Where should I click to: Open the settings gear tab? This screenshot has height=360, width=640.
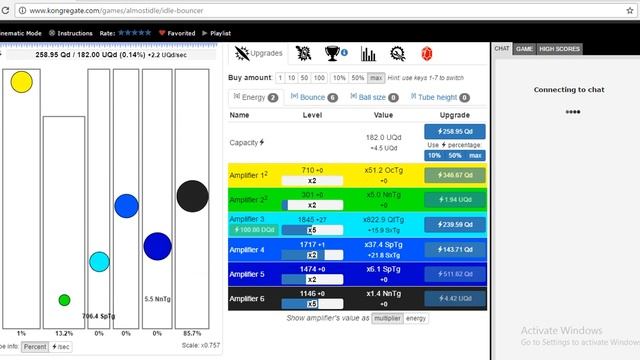[x=398, y=53]
